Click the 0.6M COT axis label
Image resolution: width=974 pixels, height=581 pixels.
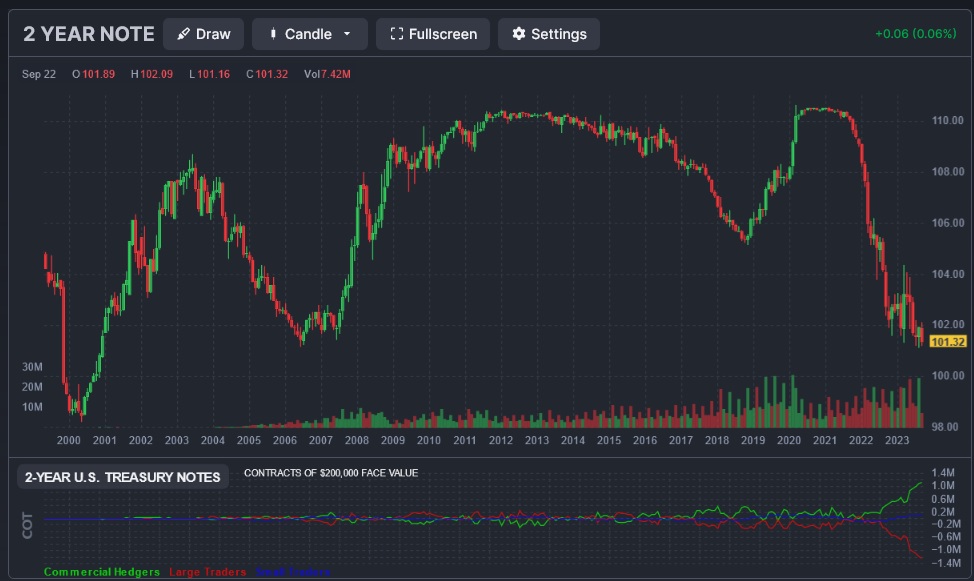(943, 499)
